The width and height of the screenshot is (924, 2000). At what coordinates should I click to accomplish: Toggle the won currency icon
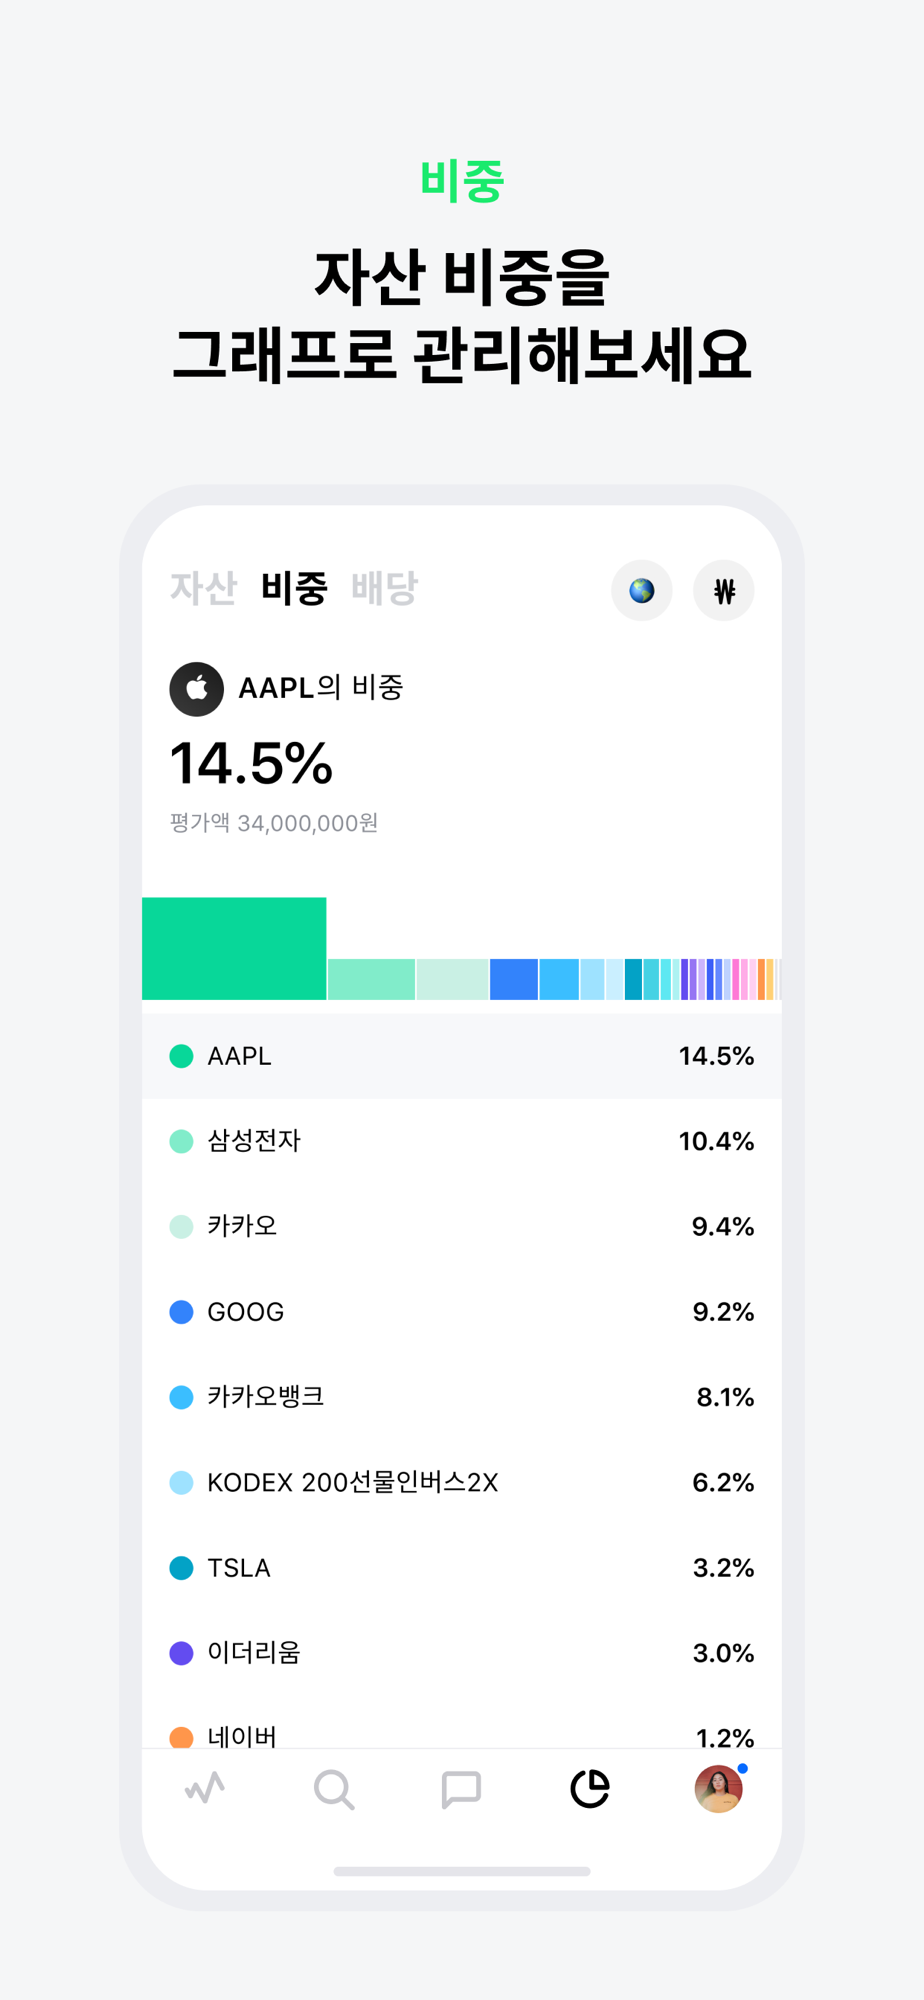724,590
